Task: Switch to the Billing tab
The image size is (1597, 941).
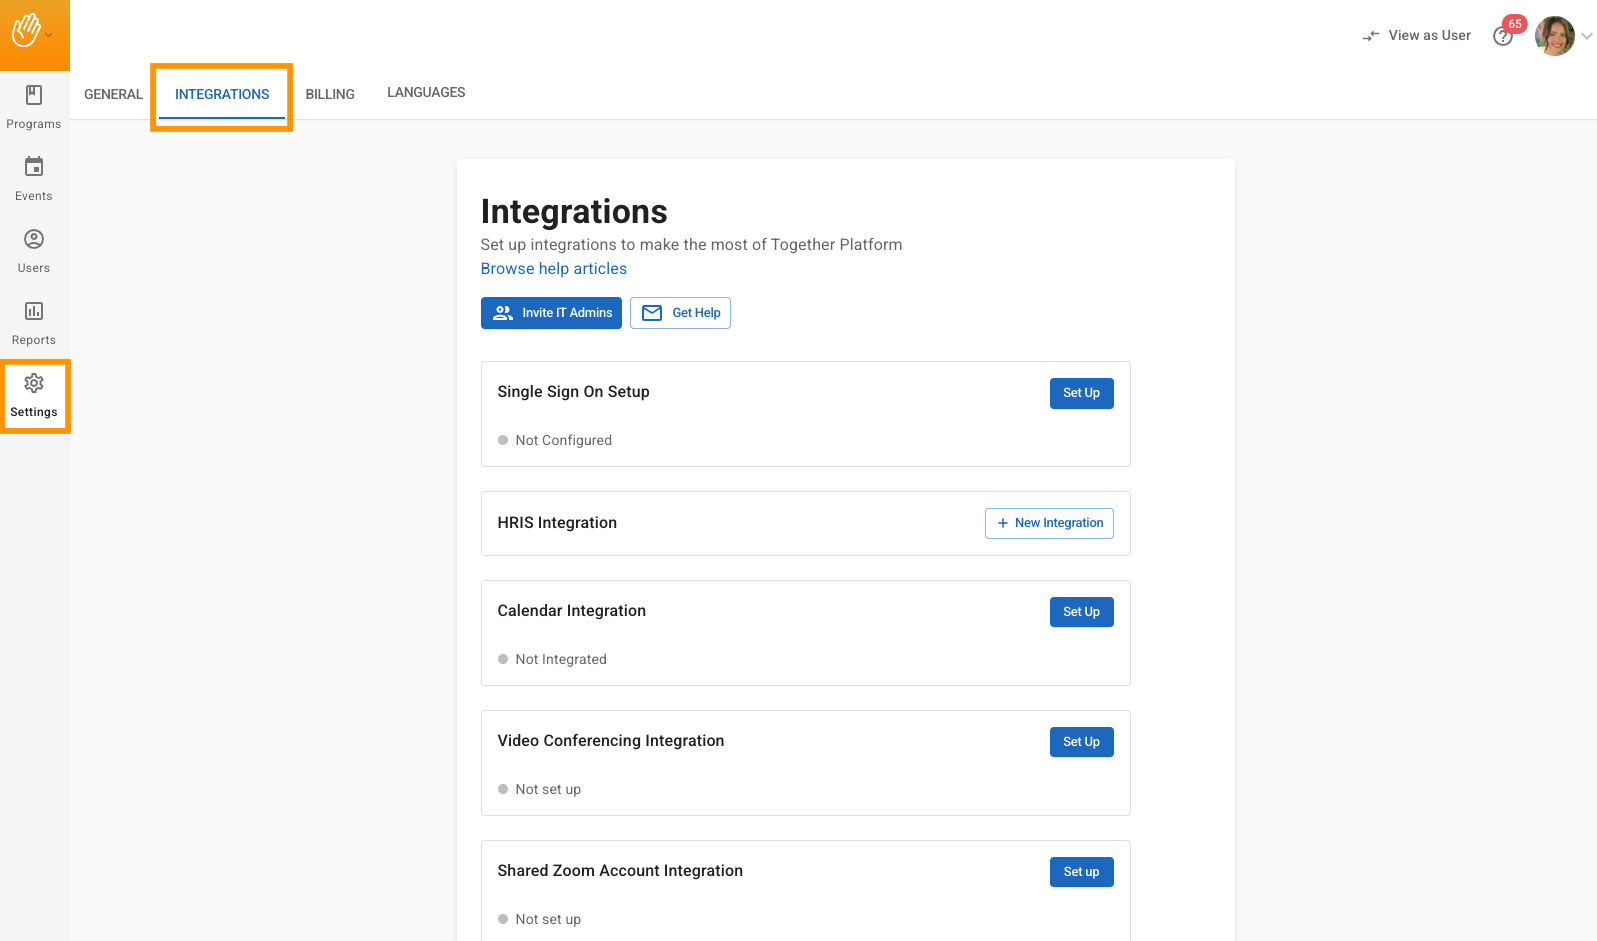Action: (330, 94)
